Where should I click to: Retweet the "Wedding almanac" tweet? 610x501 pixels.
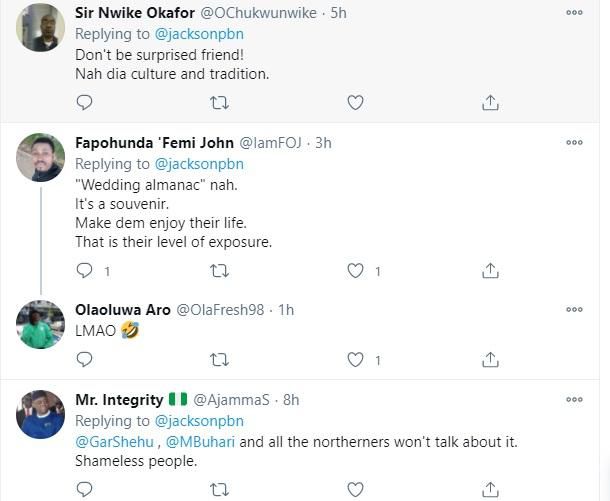(220, 270)
